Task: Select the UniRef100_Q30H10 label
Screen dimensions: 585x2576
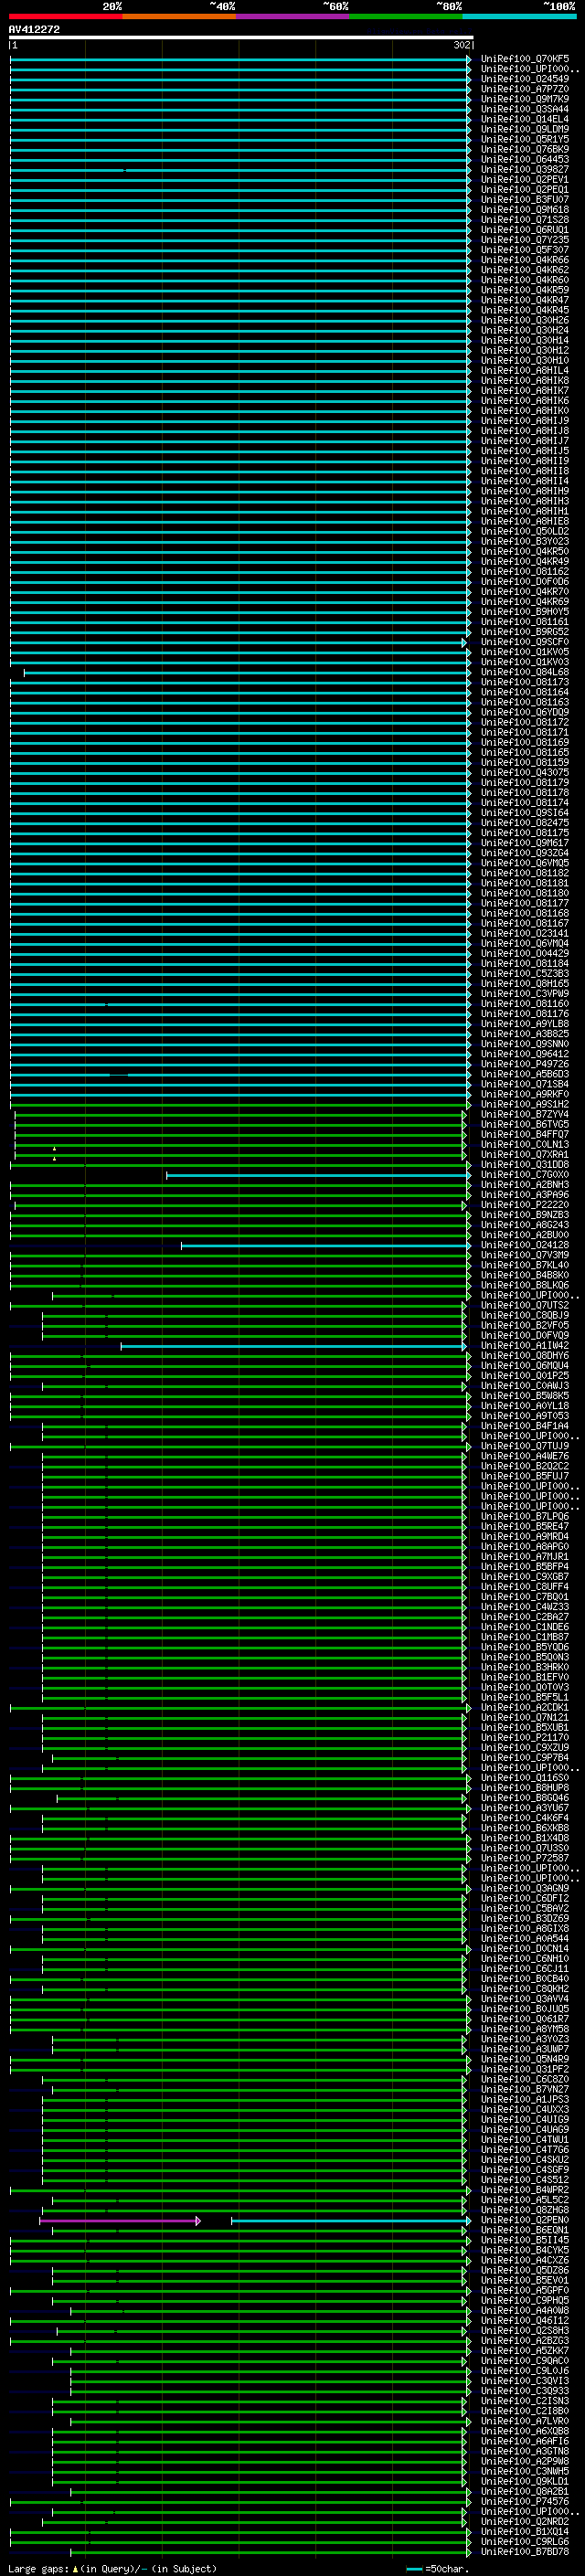Action: (525, 360)
